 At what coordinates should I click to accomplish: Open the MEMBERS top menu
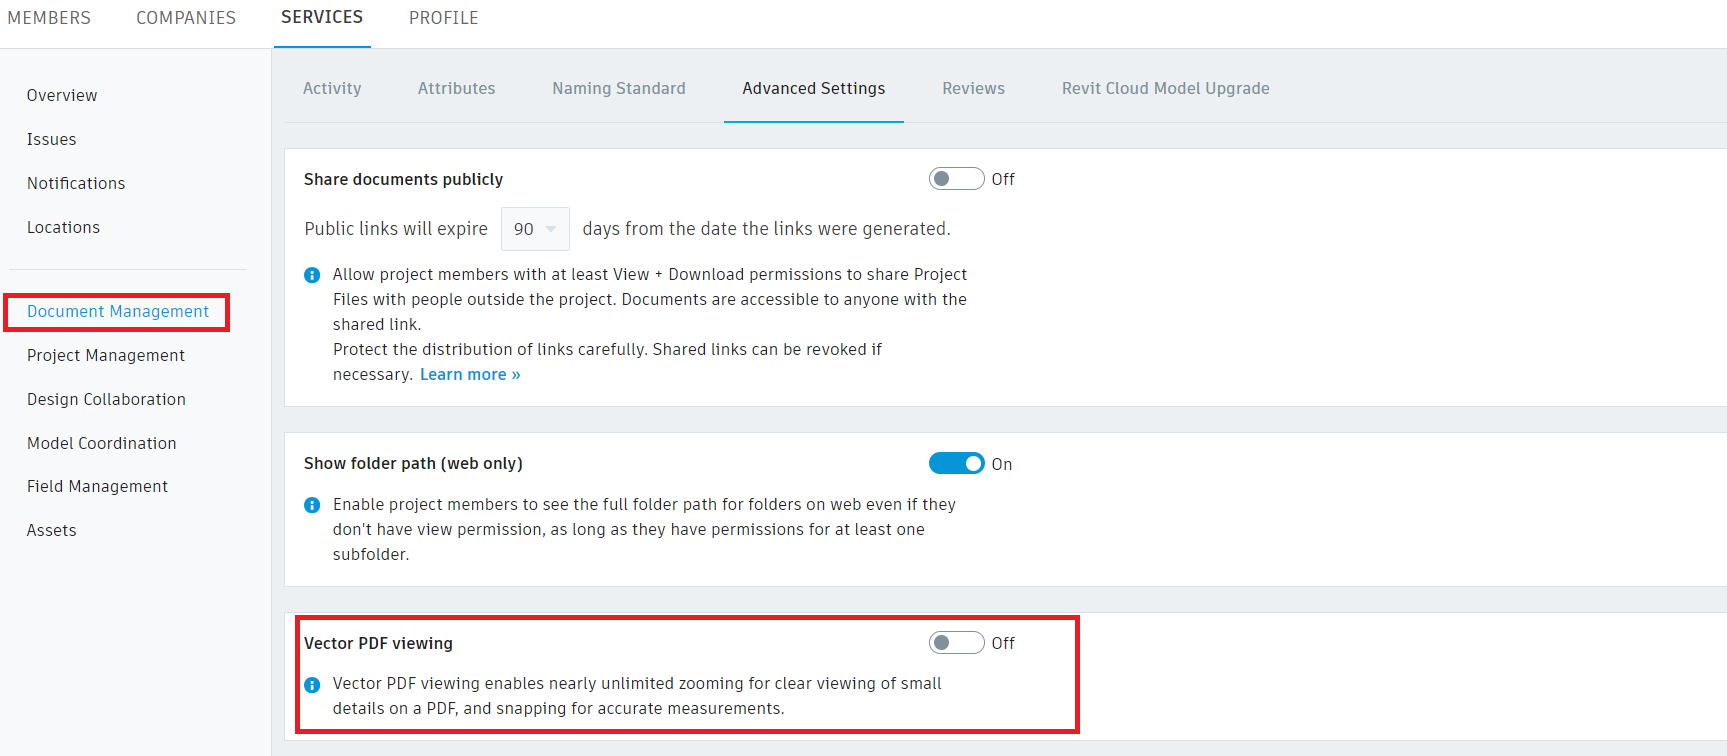(49, 18)
